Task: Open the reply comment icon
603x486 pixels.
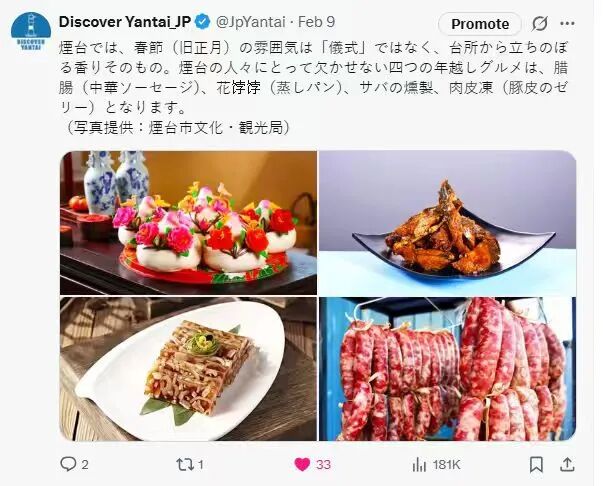Action: click(x=68, y=464)
